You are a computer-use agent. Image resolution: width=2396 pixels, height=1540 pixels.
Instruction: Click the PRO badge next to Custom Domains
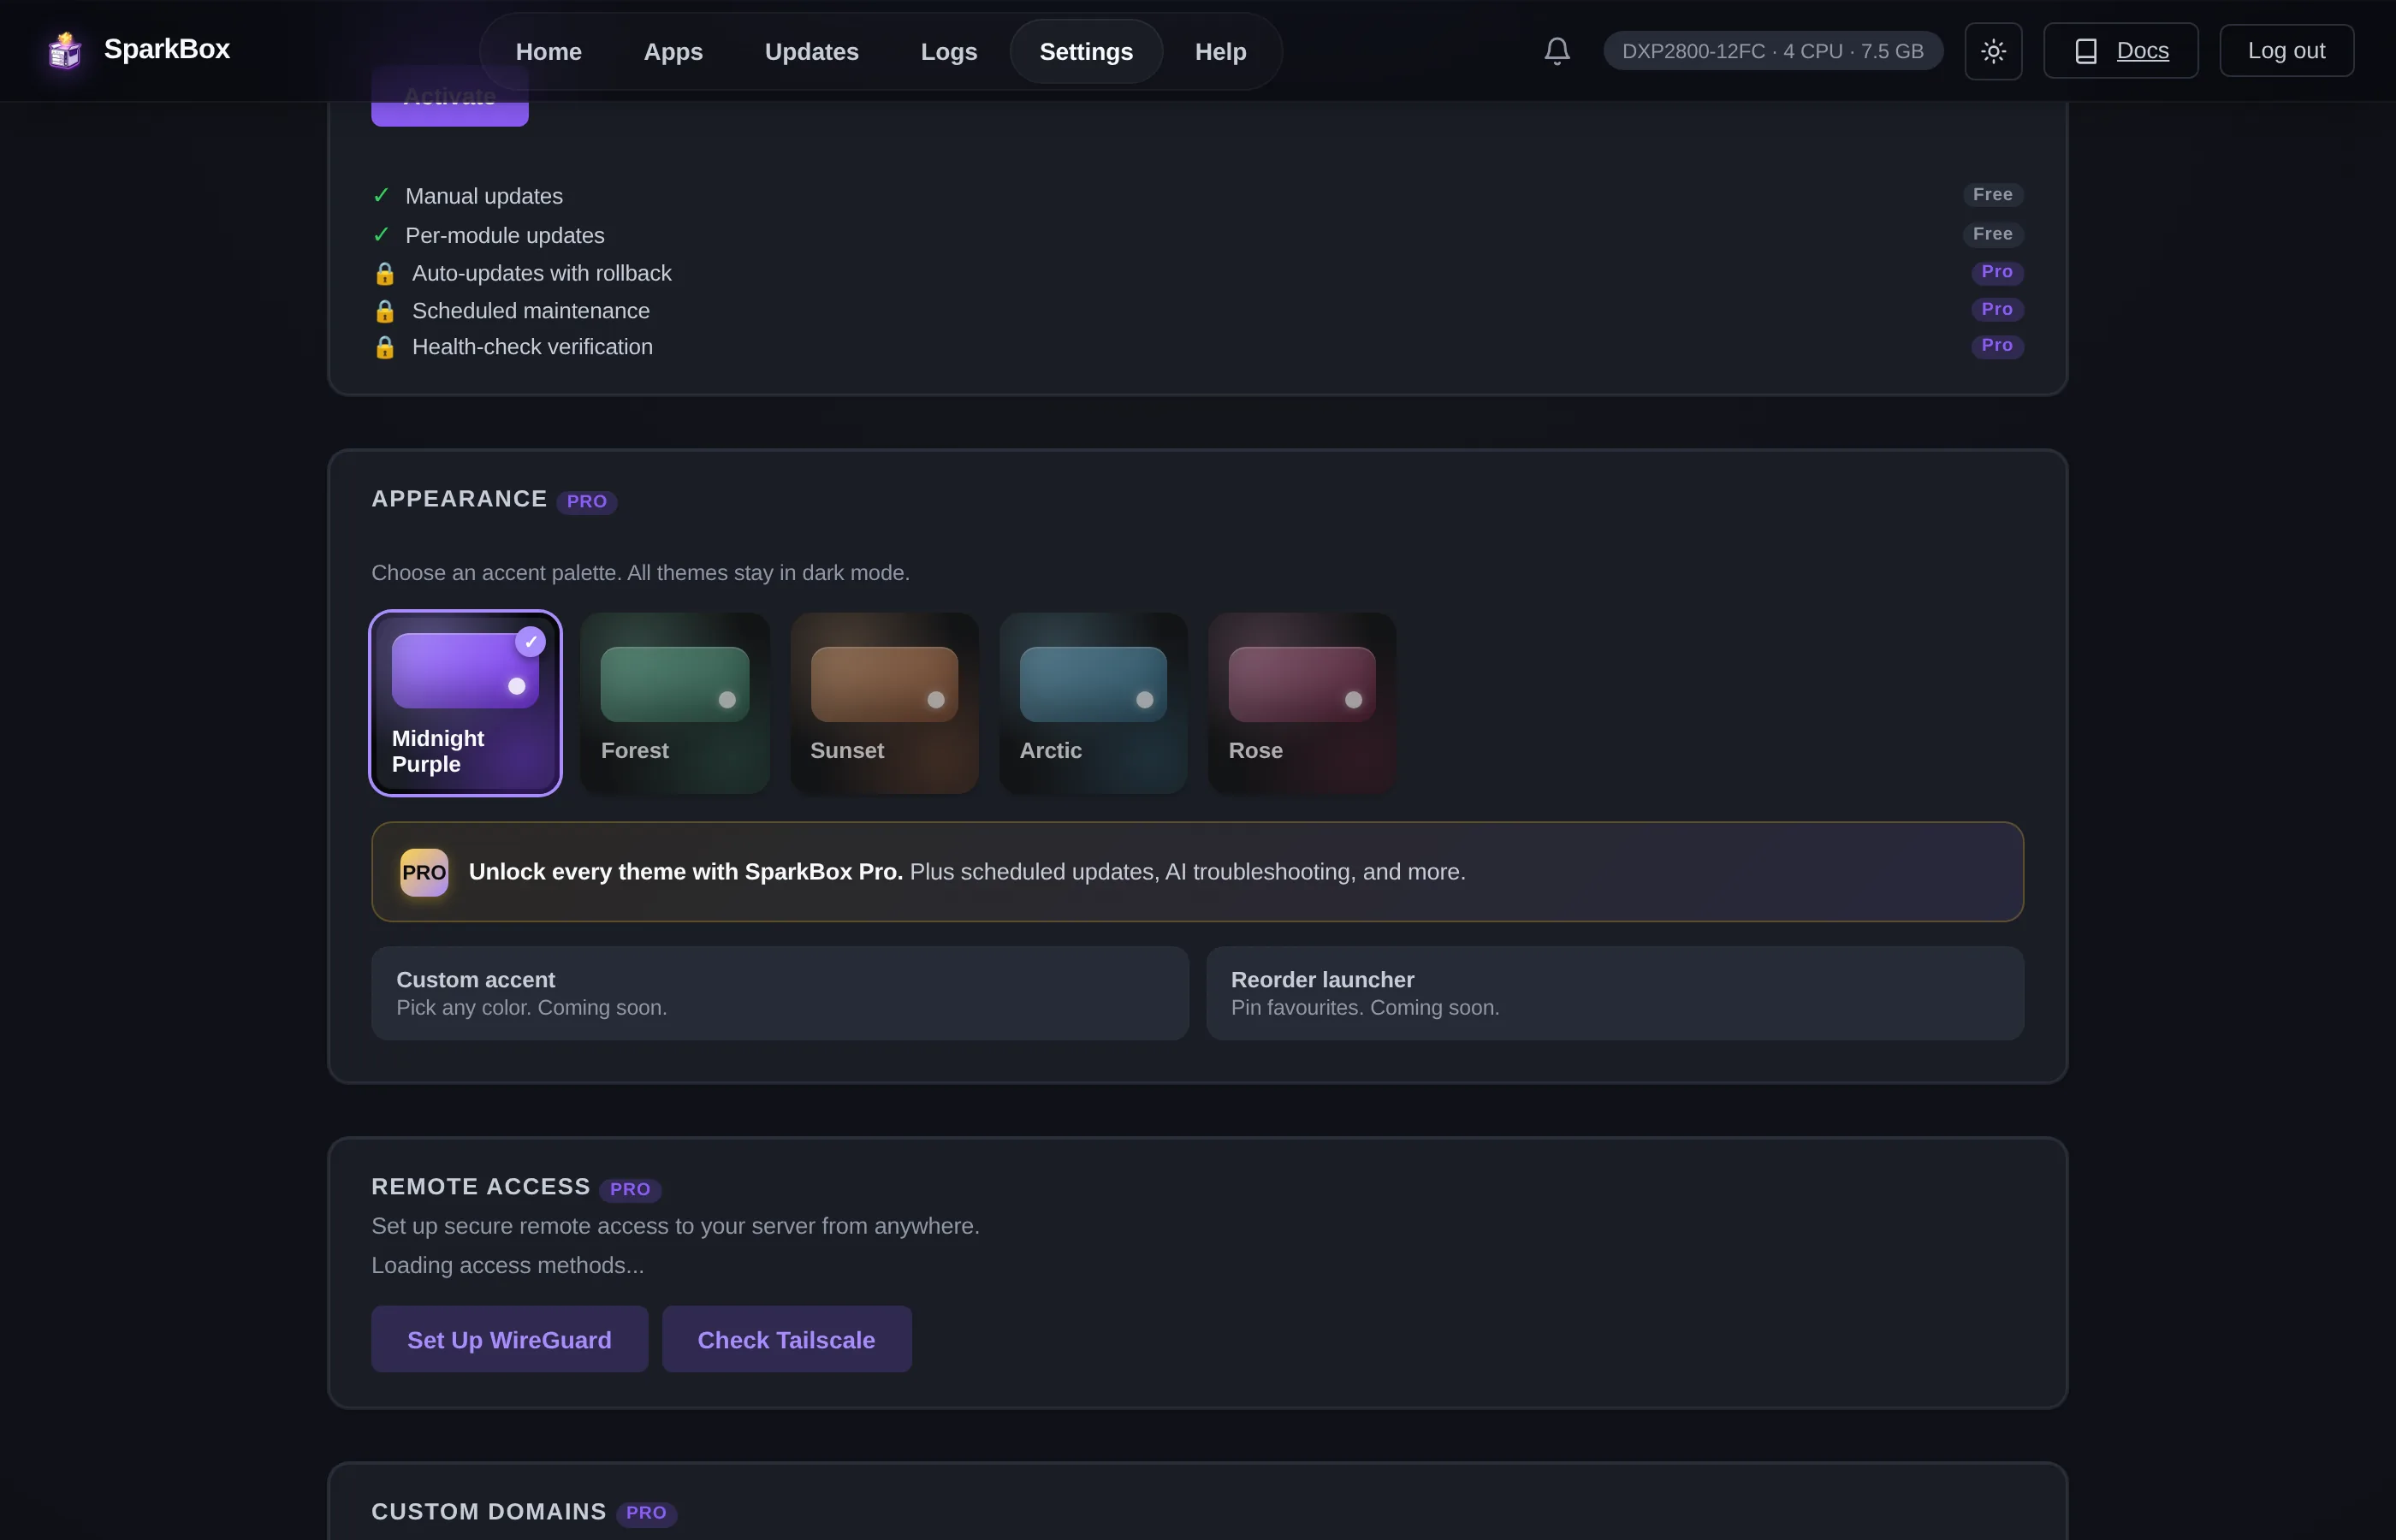[x=646, y=1513]
